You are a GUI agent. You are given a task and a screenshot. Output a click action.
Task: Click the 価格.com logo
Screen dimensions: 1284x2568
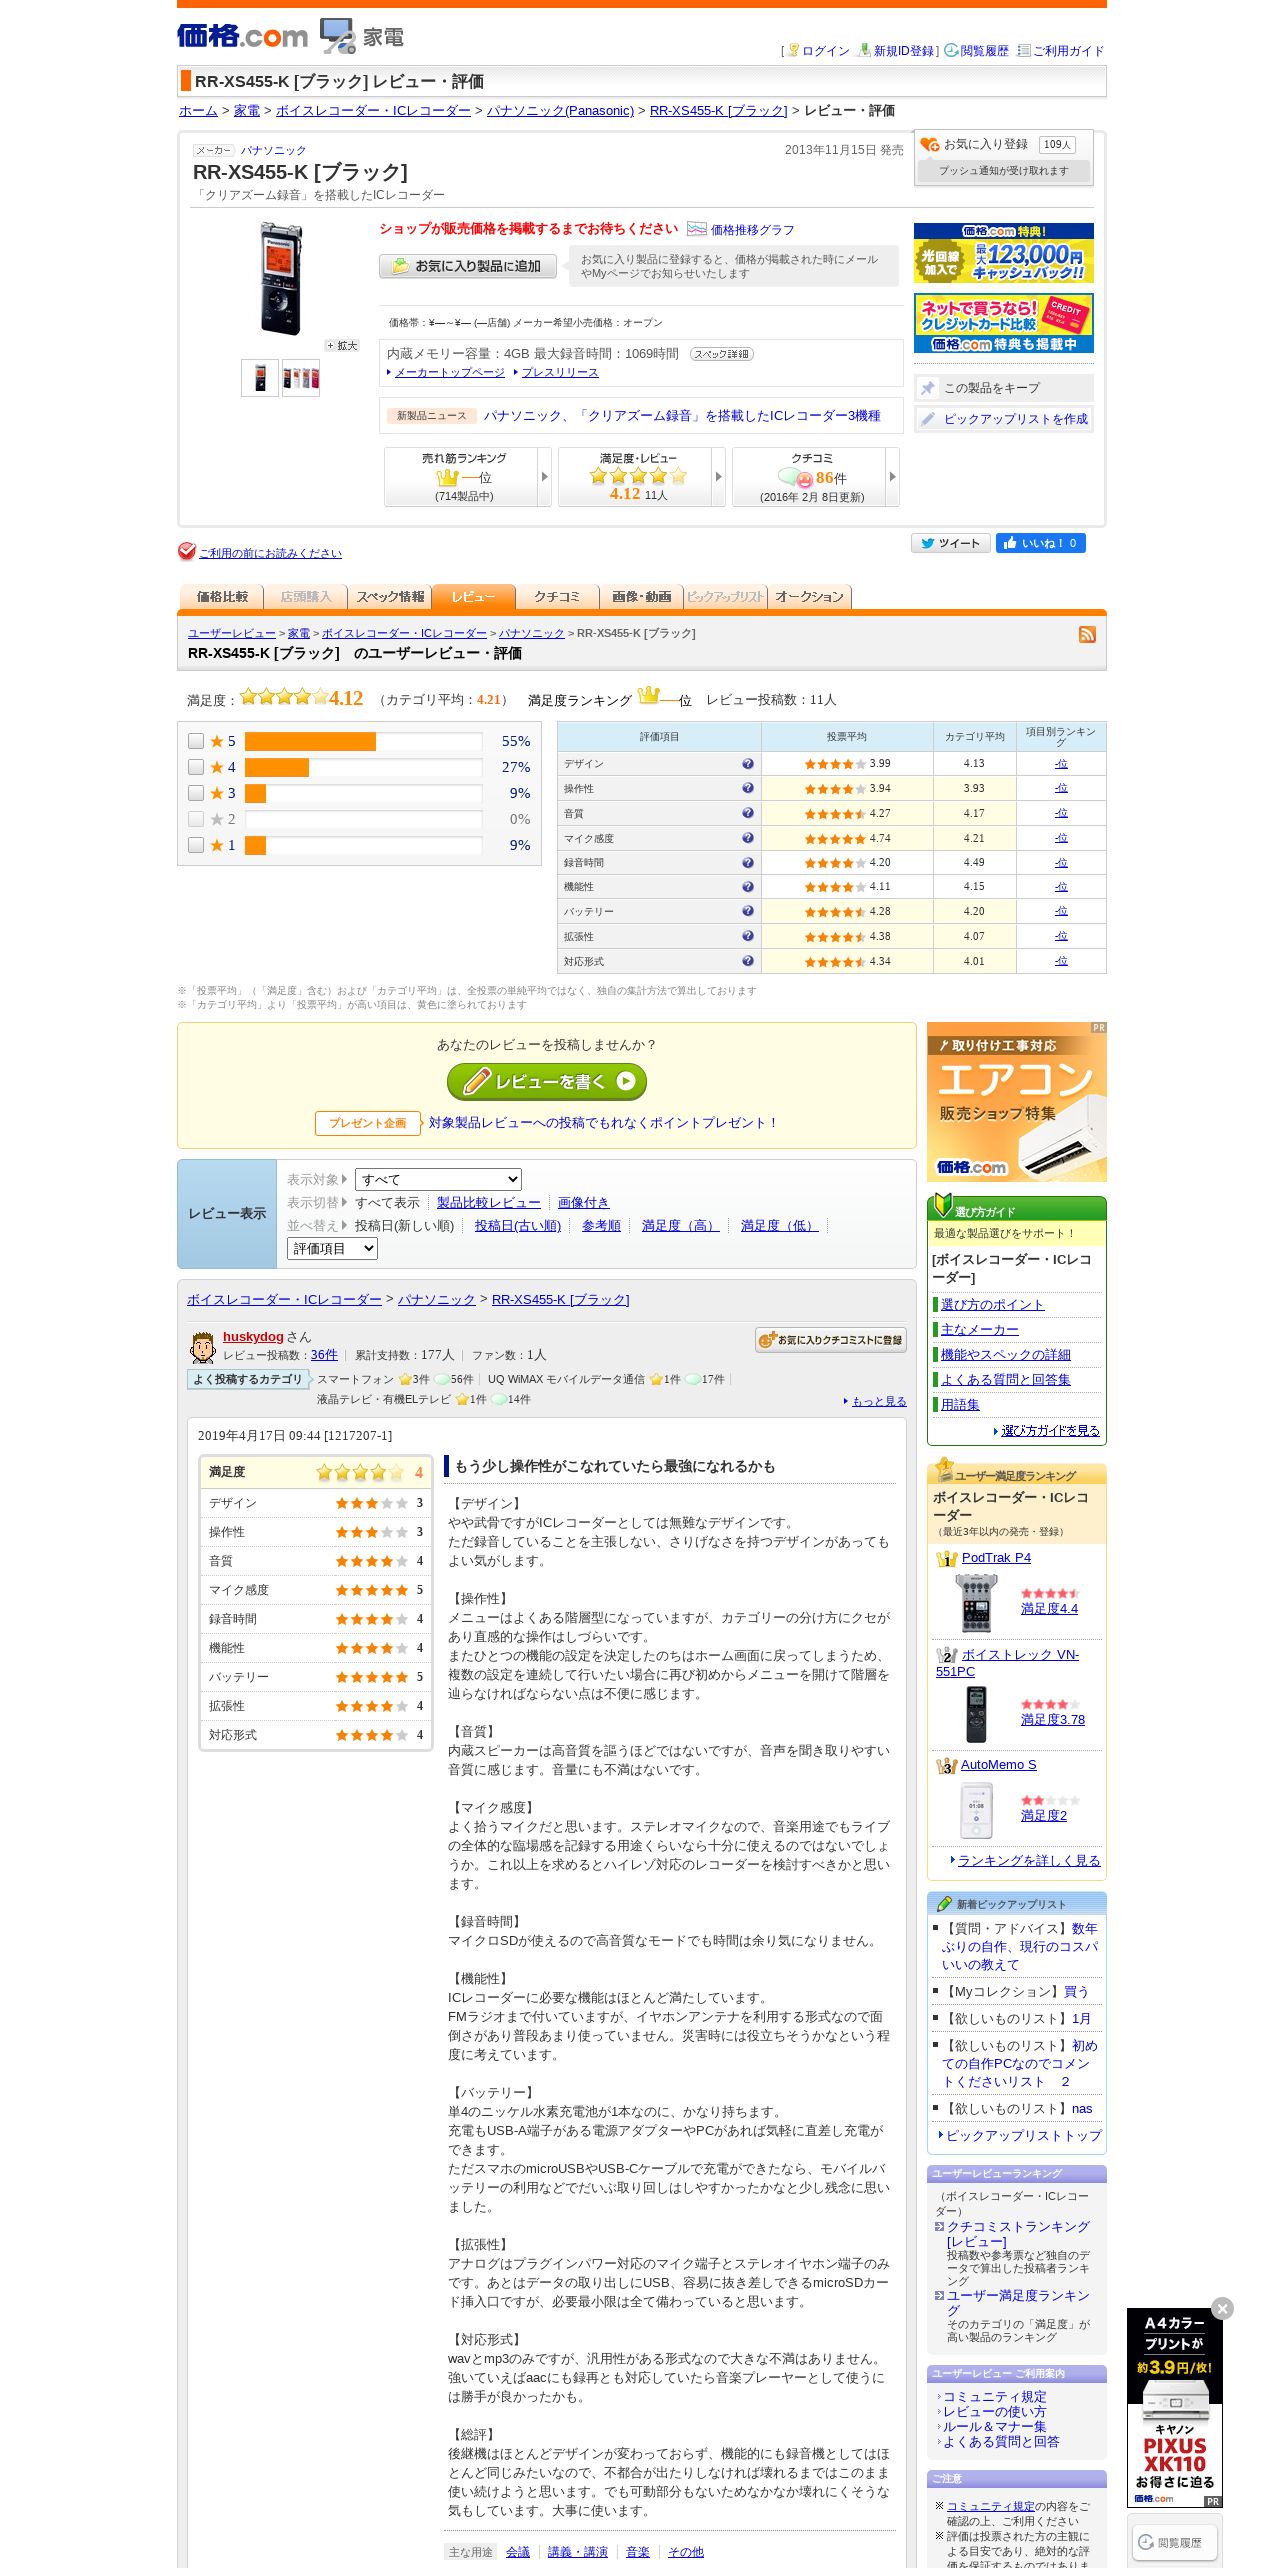(x=242, y=36)
